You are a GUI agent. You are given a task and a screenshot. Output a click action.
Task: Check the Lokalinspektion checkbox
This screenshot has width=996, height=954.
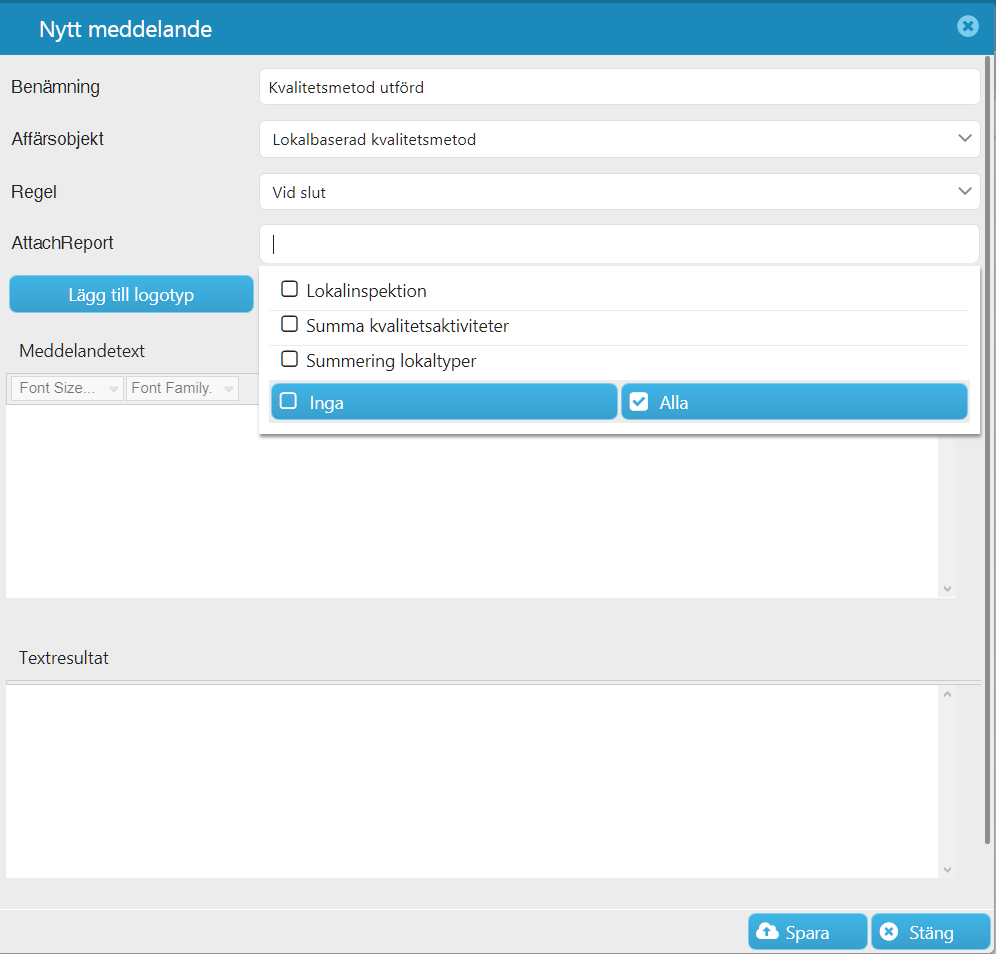[290, 289]
